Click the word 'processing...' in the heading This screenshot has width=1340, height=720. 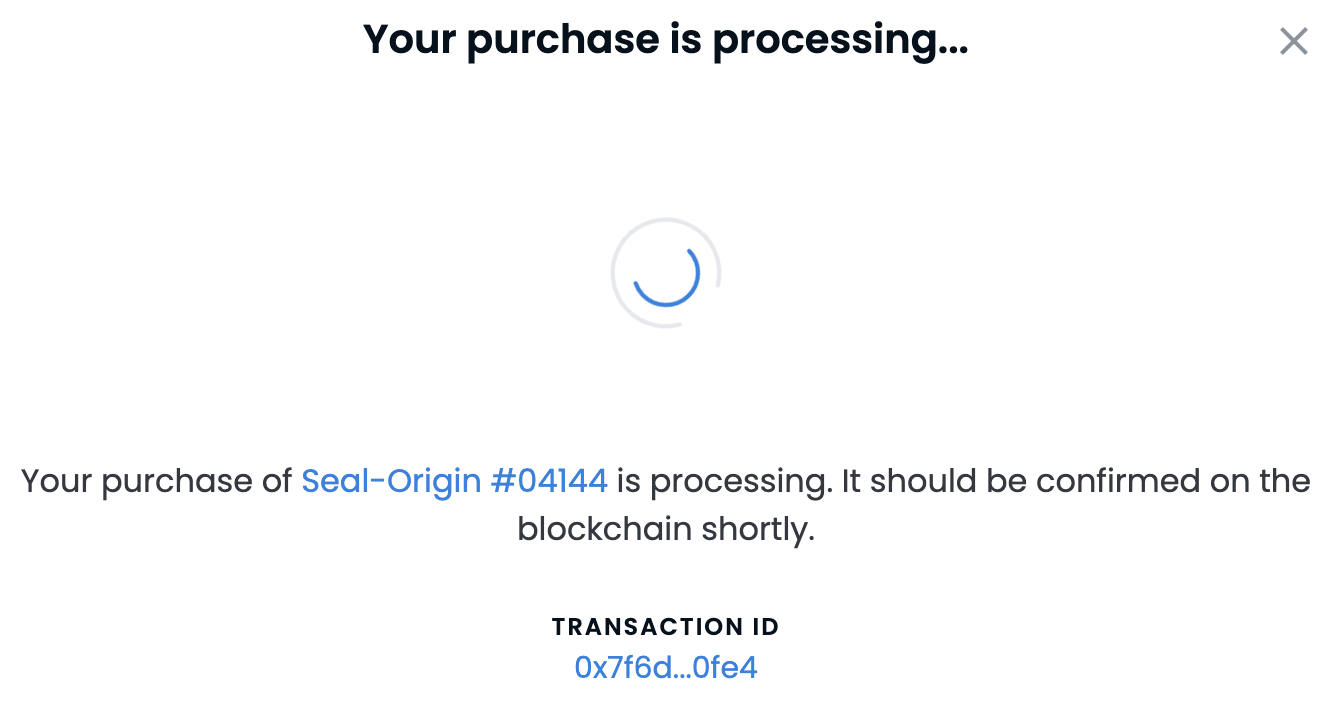tap(840, 39)
